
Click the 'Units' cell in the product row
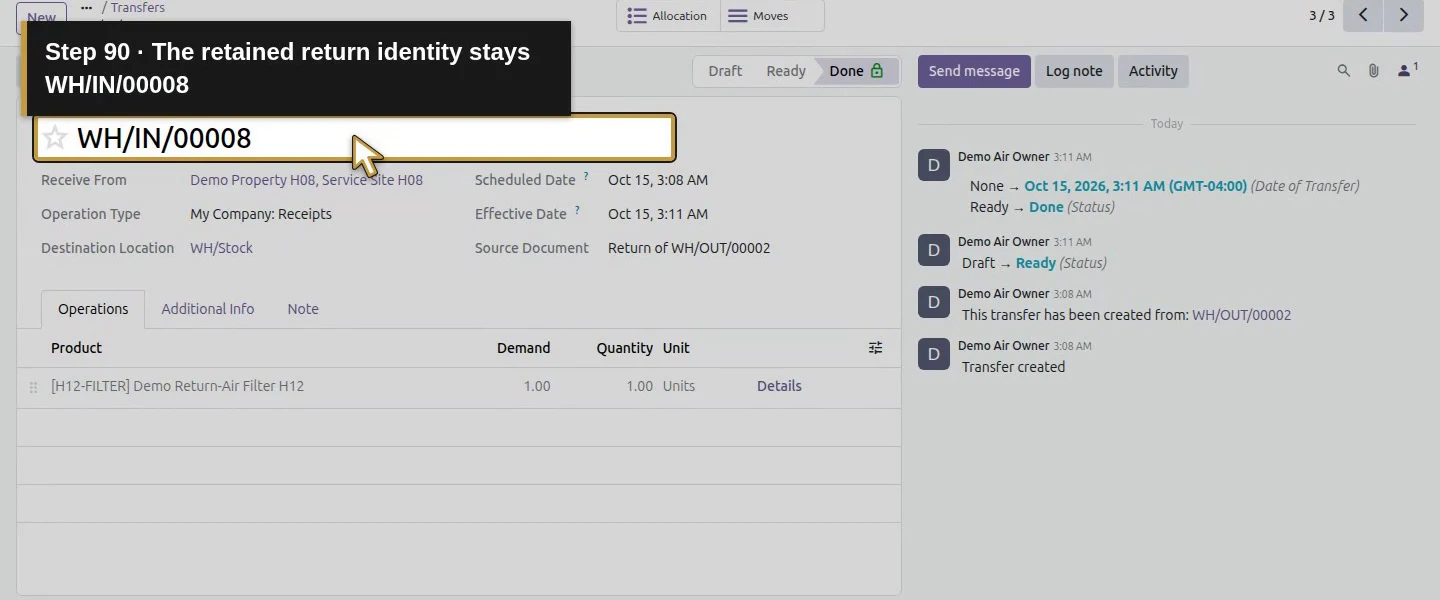tap(679, 386)
